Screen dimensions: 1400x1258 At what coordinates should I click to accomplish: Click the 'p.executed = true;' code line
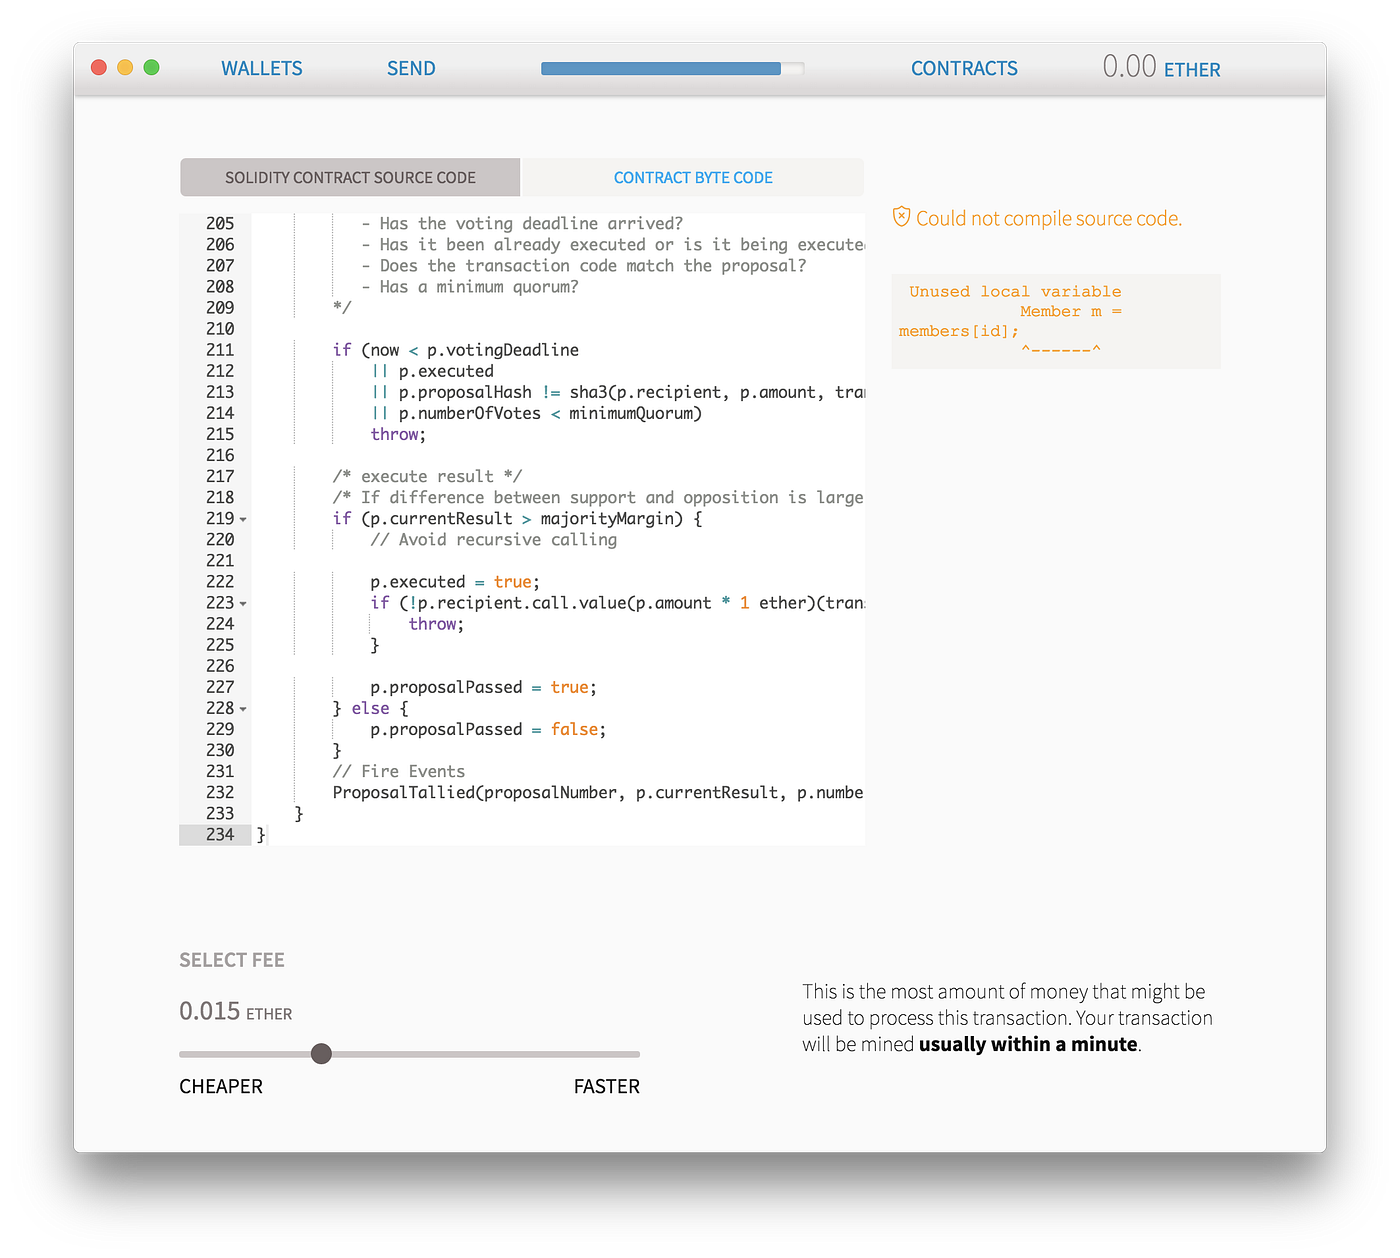tap(455, 582)
